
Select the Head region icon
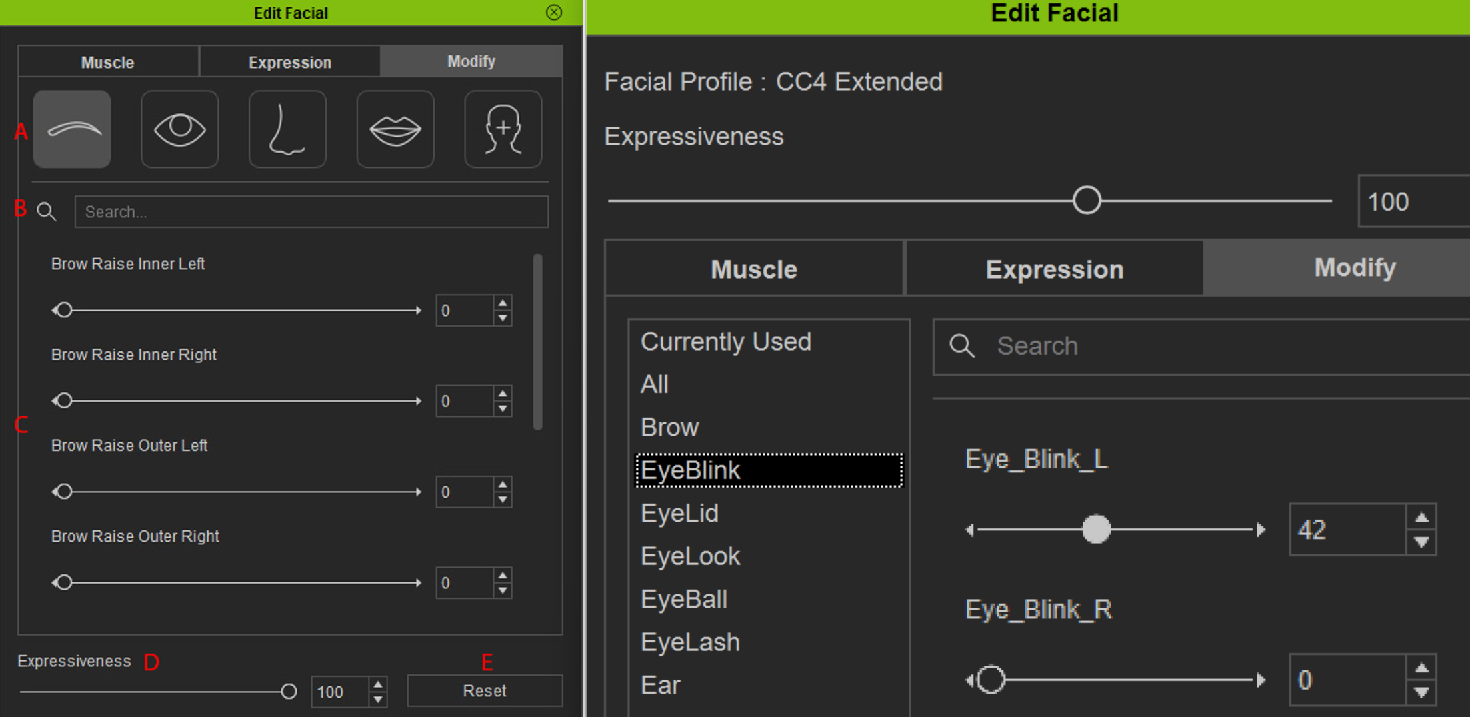coord(503,129)
